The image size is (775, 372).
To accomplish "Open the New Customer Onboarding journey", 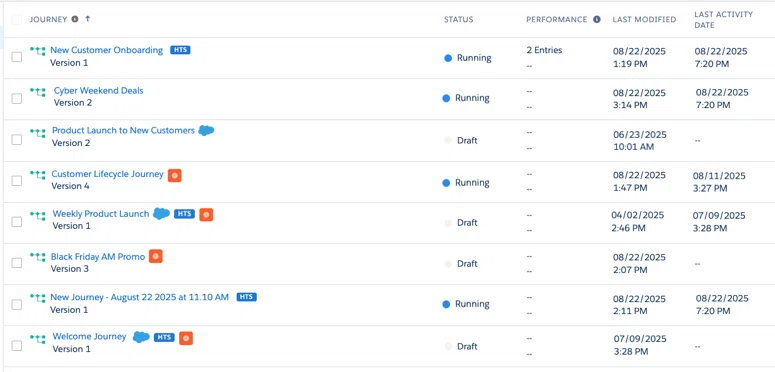I will click(x=106, y=50).
